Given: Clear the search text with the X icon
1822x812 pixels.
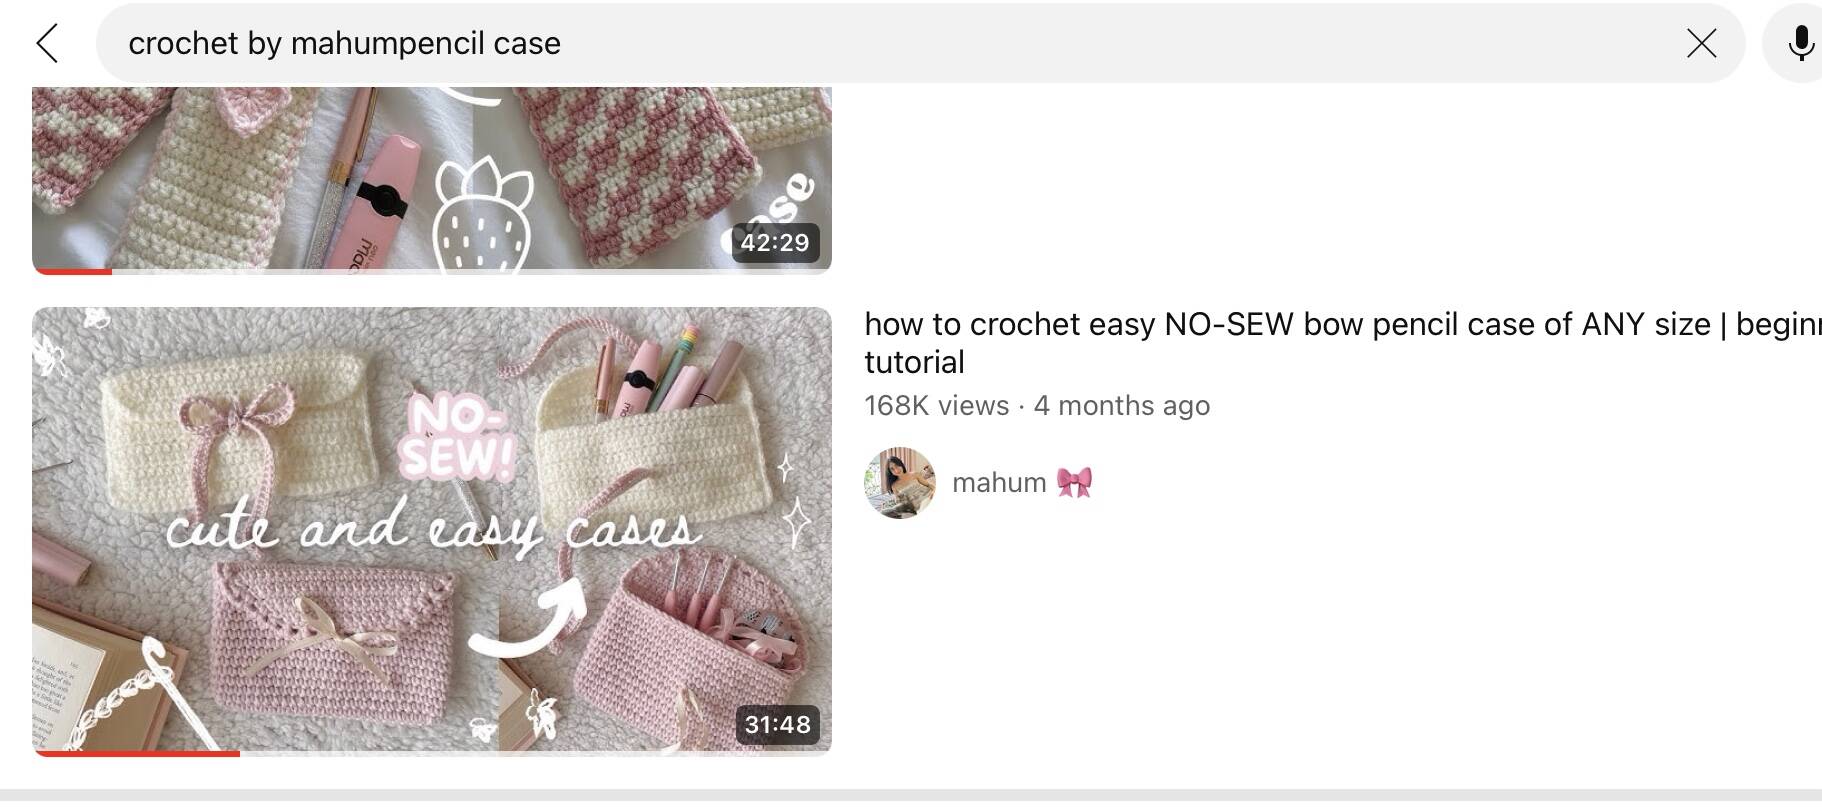Looking at the screenshot, I should click(1701, 43).
